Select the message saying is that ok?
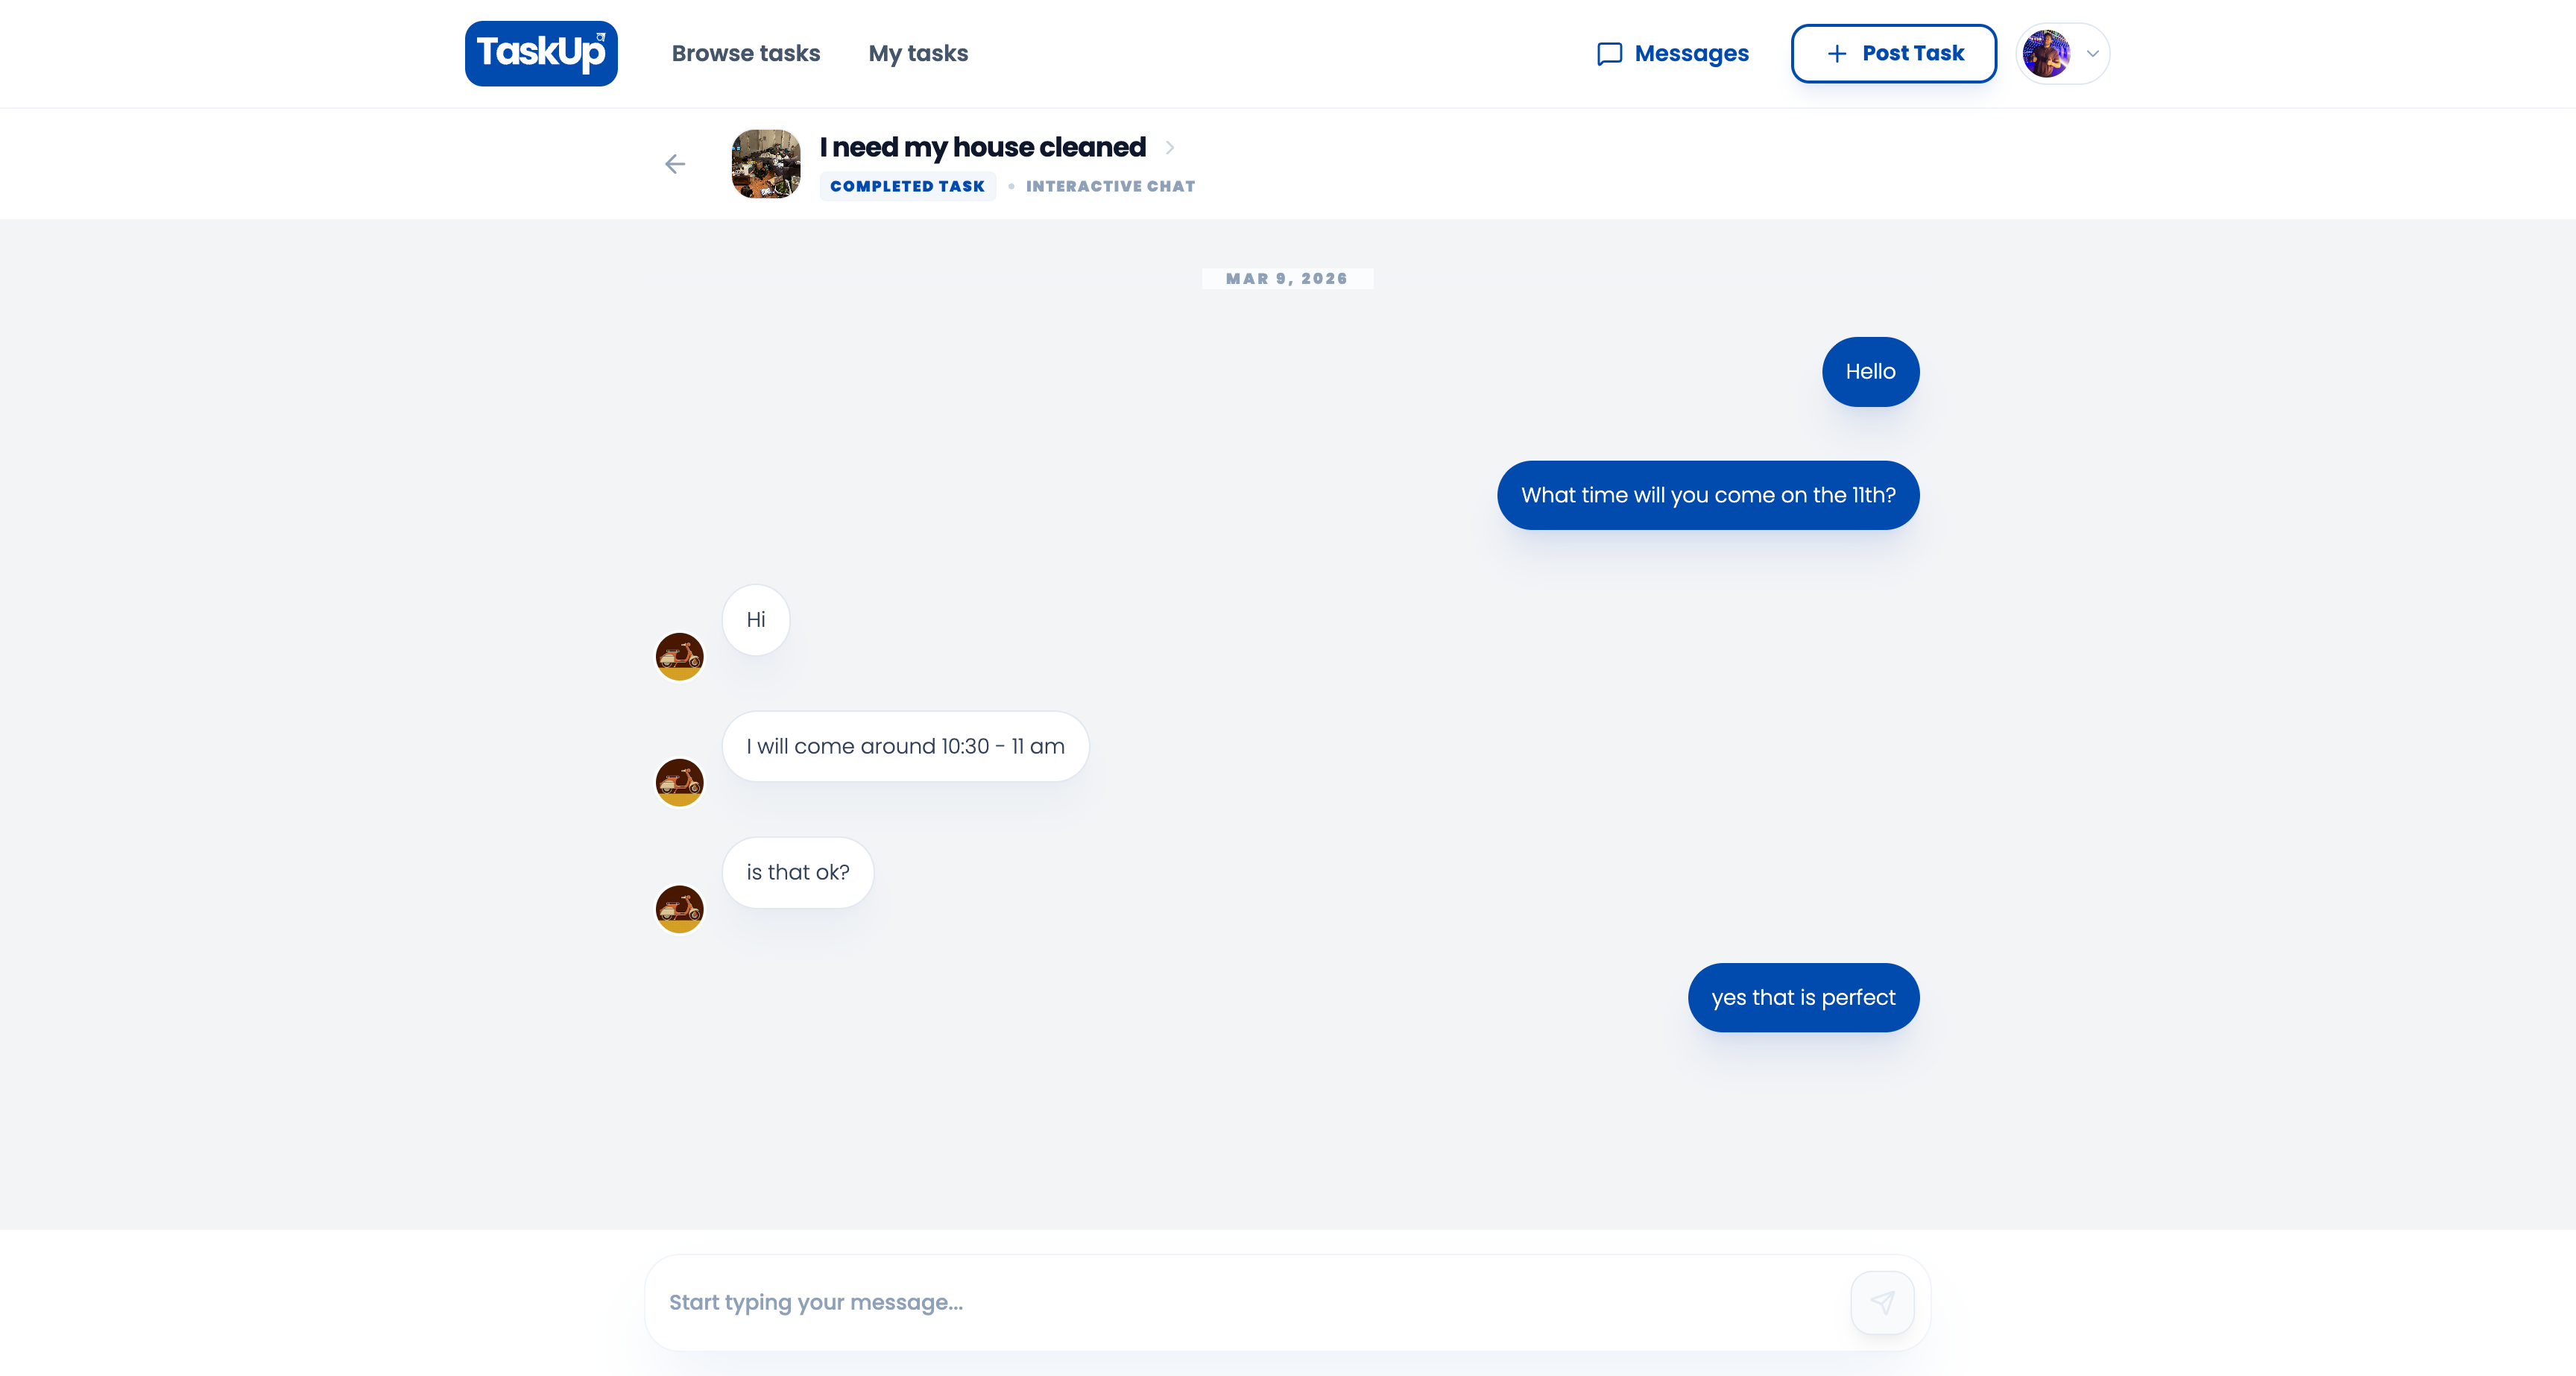 [797, 872]
